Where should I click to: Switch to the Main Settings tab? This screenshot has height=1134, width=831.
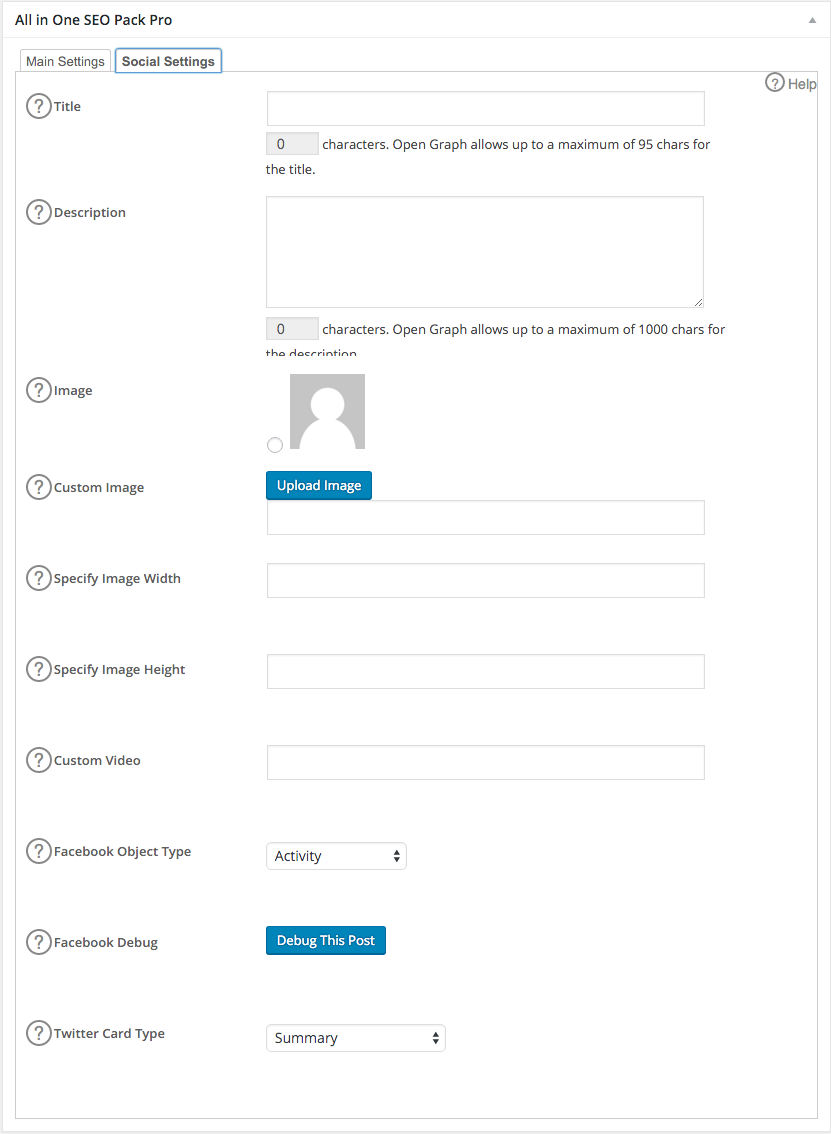pyautogui.click(x=65, y=61)
